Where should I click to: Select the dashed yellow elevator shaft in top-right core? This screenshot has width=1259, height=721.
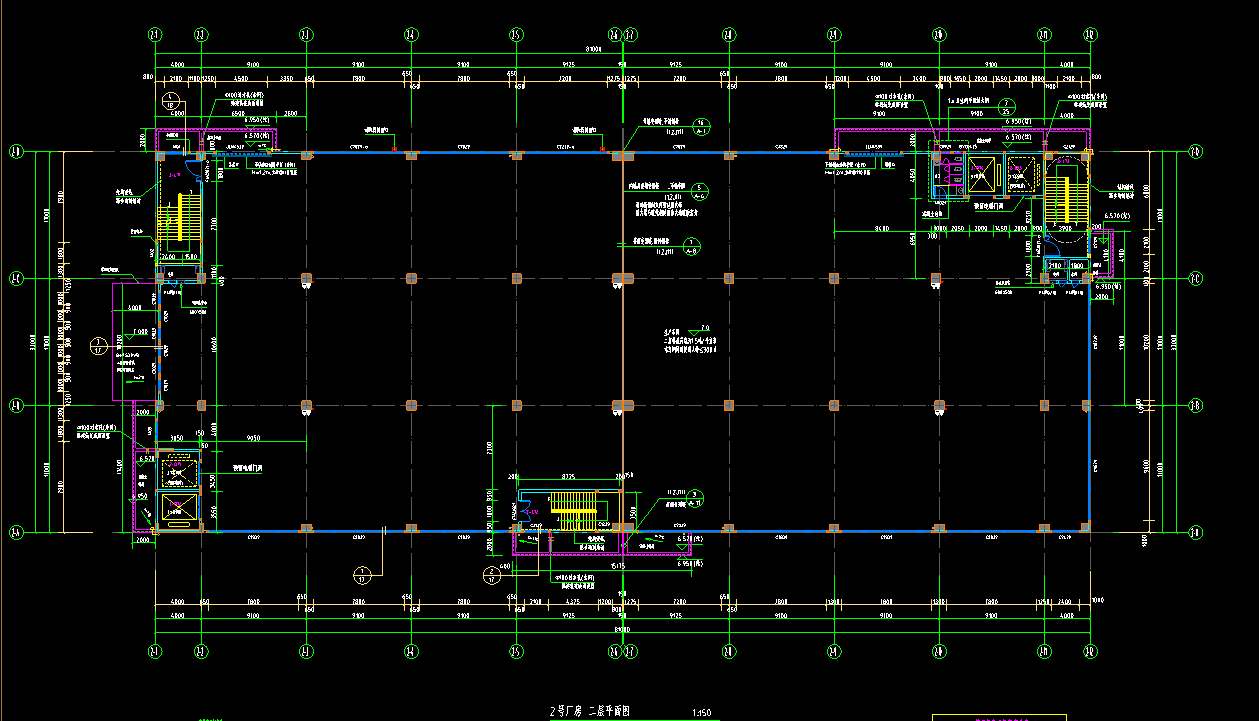1021,173
